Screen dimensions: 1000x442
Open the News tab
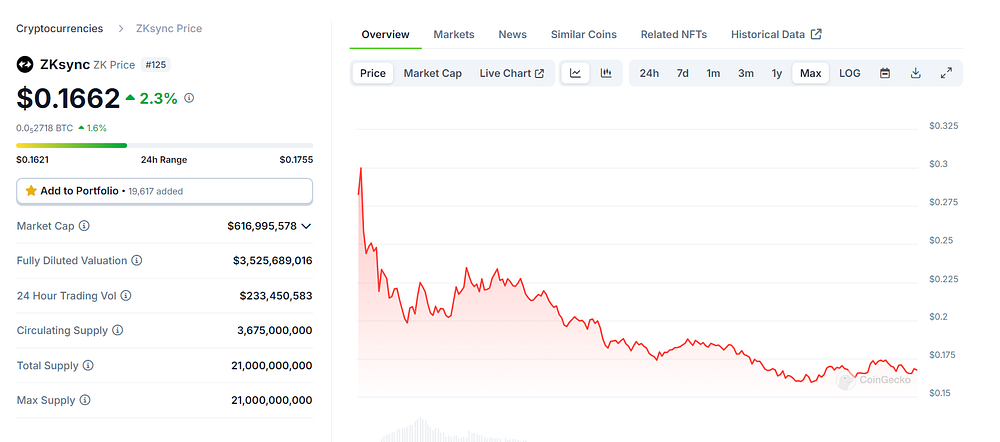tap(513, 34)
